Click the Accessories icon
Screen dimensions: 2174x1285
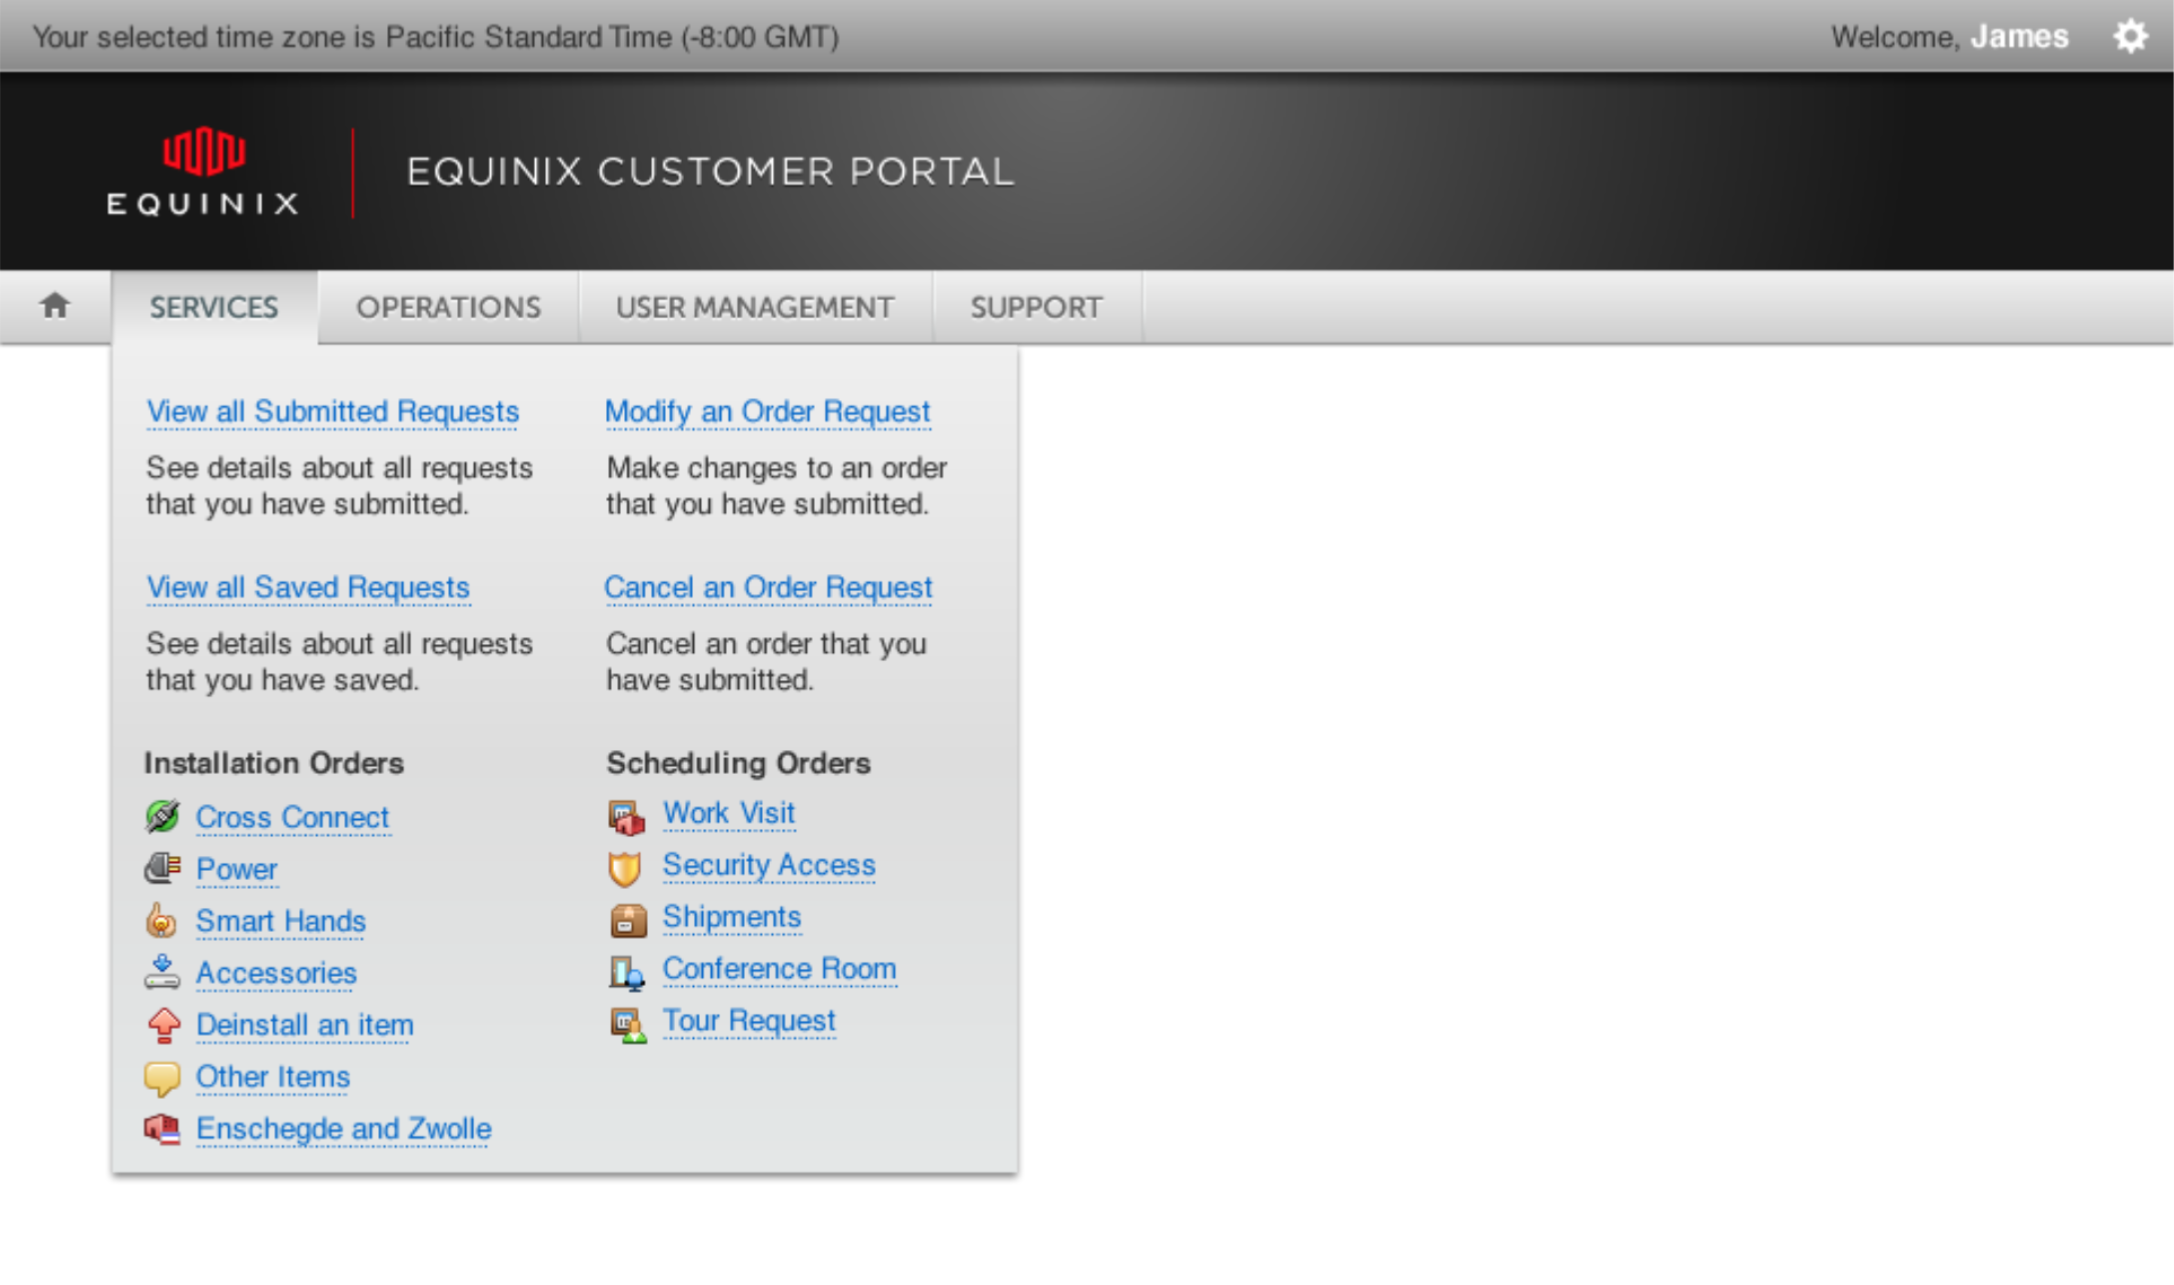[x=162, y=973]
